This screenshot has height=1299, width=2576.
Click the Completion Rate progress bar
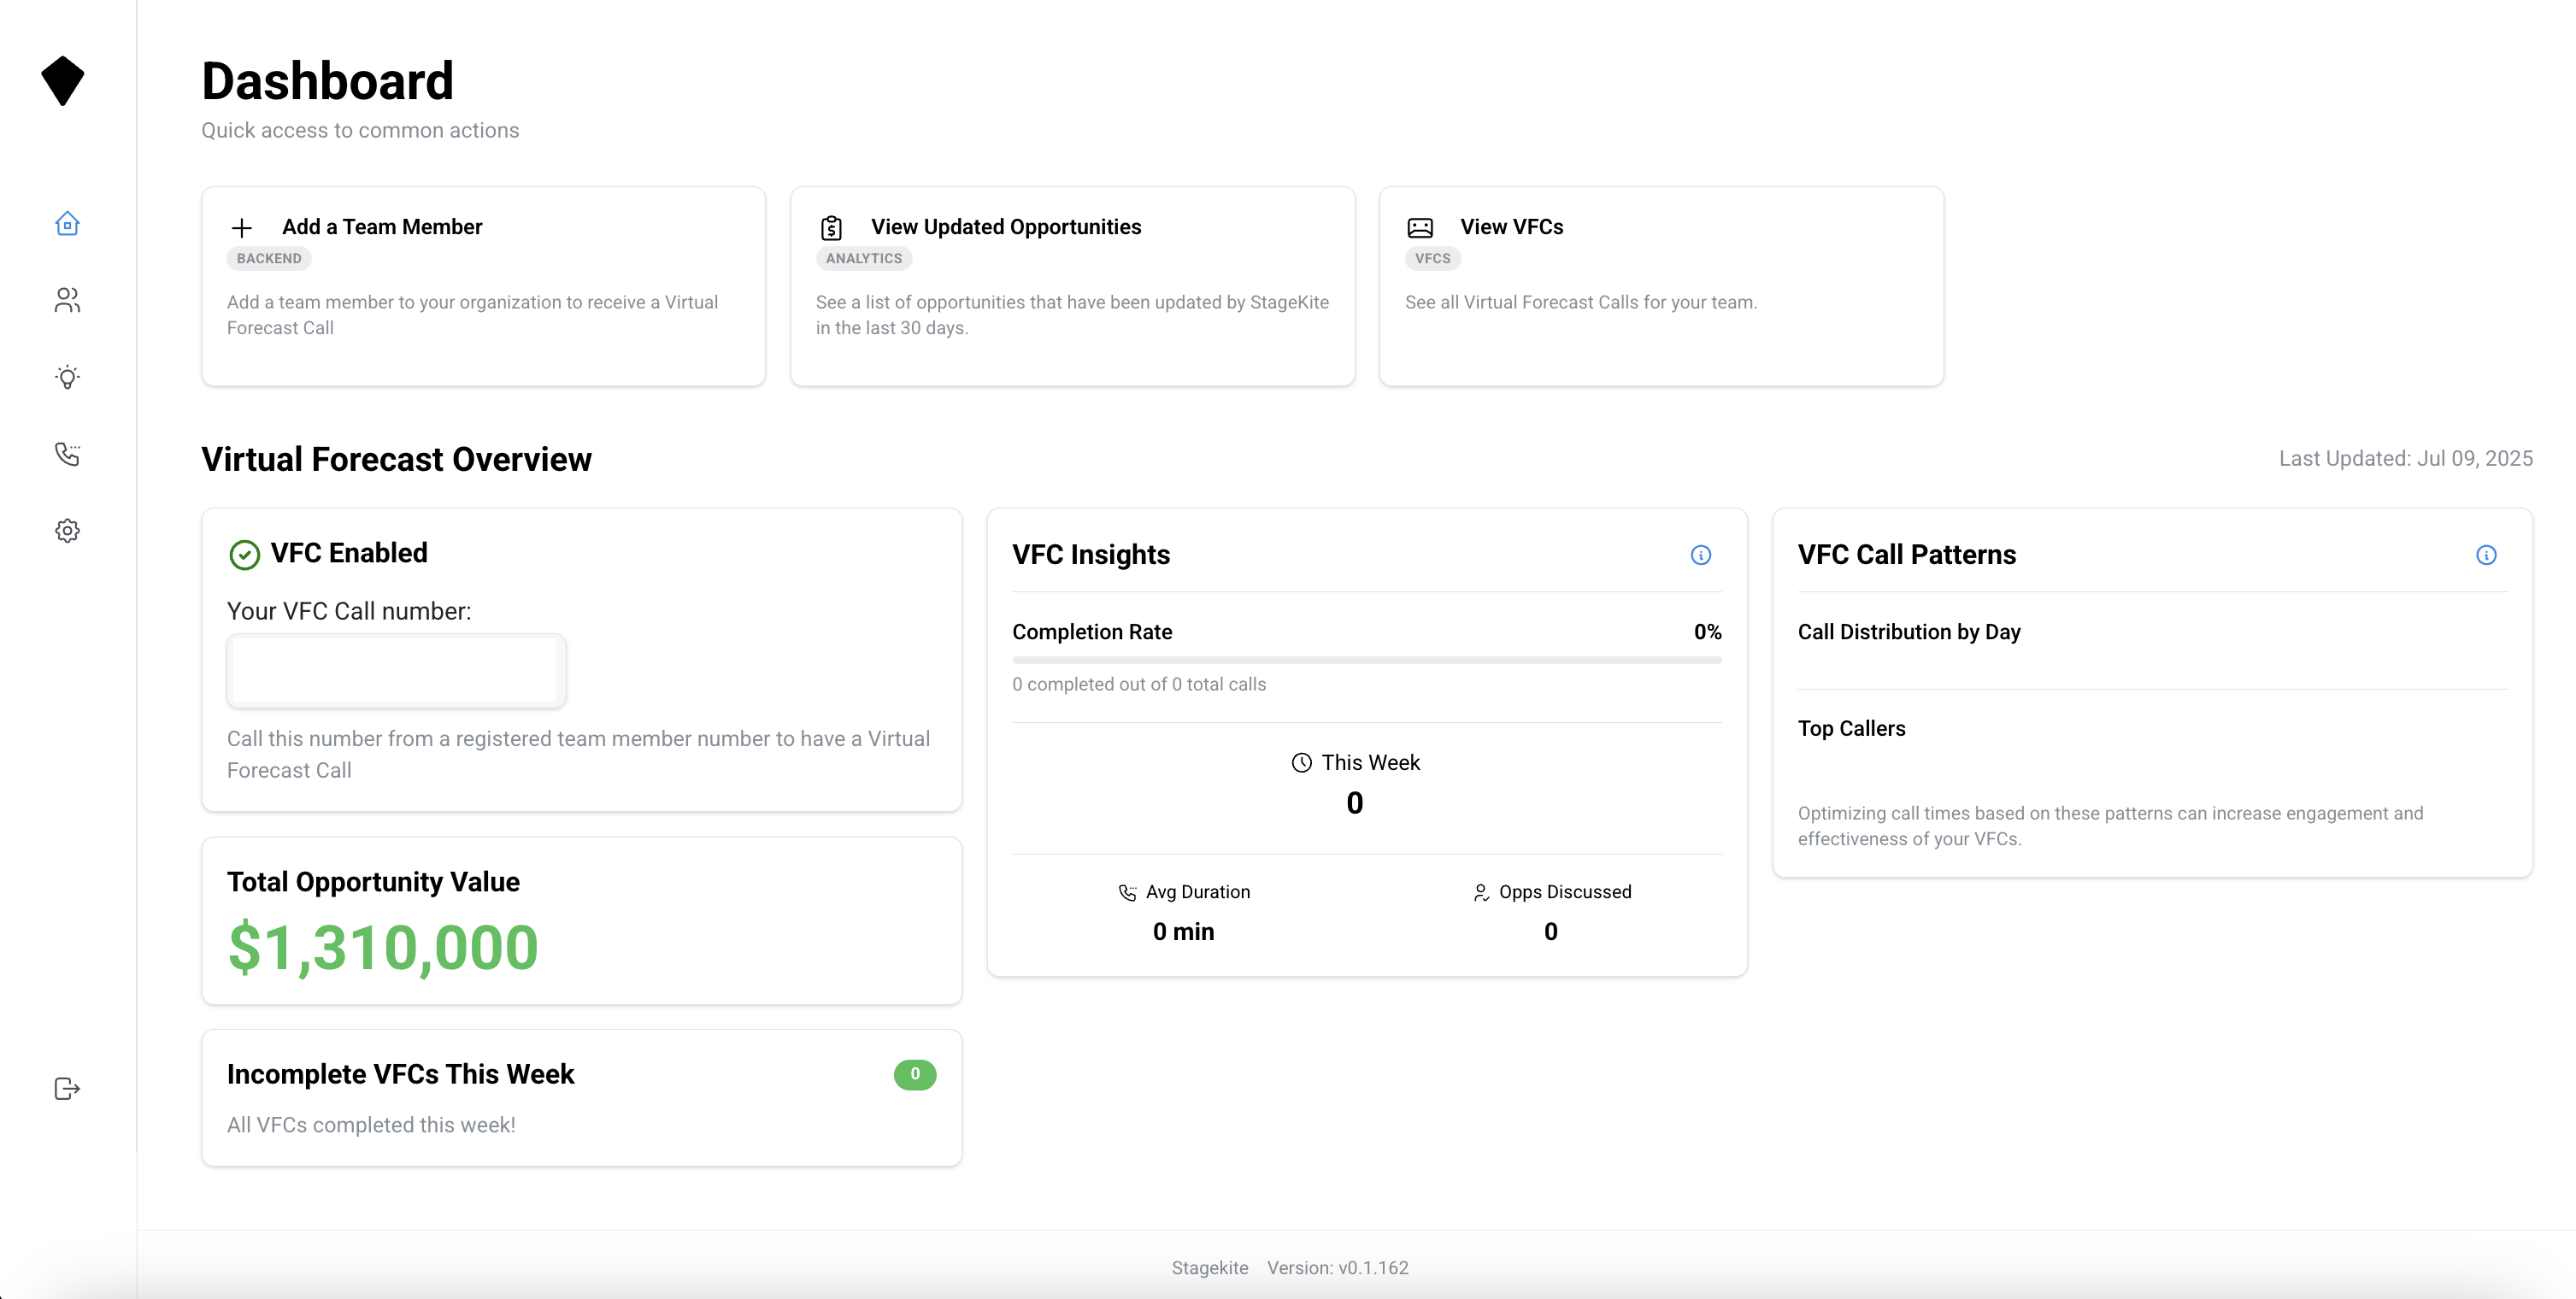pos(1366,660)
